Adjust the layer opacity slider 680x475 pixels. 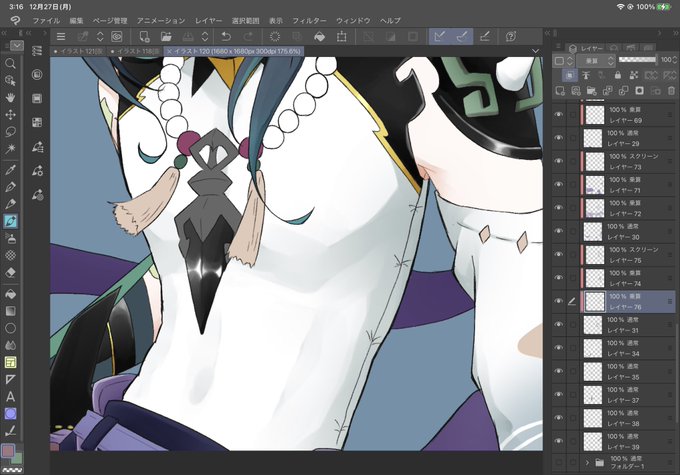tap(638, 60)
